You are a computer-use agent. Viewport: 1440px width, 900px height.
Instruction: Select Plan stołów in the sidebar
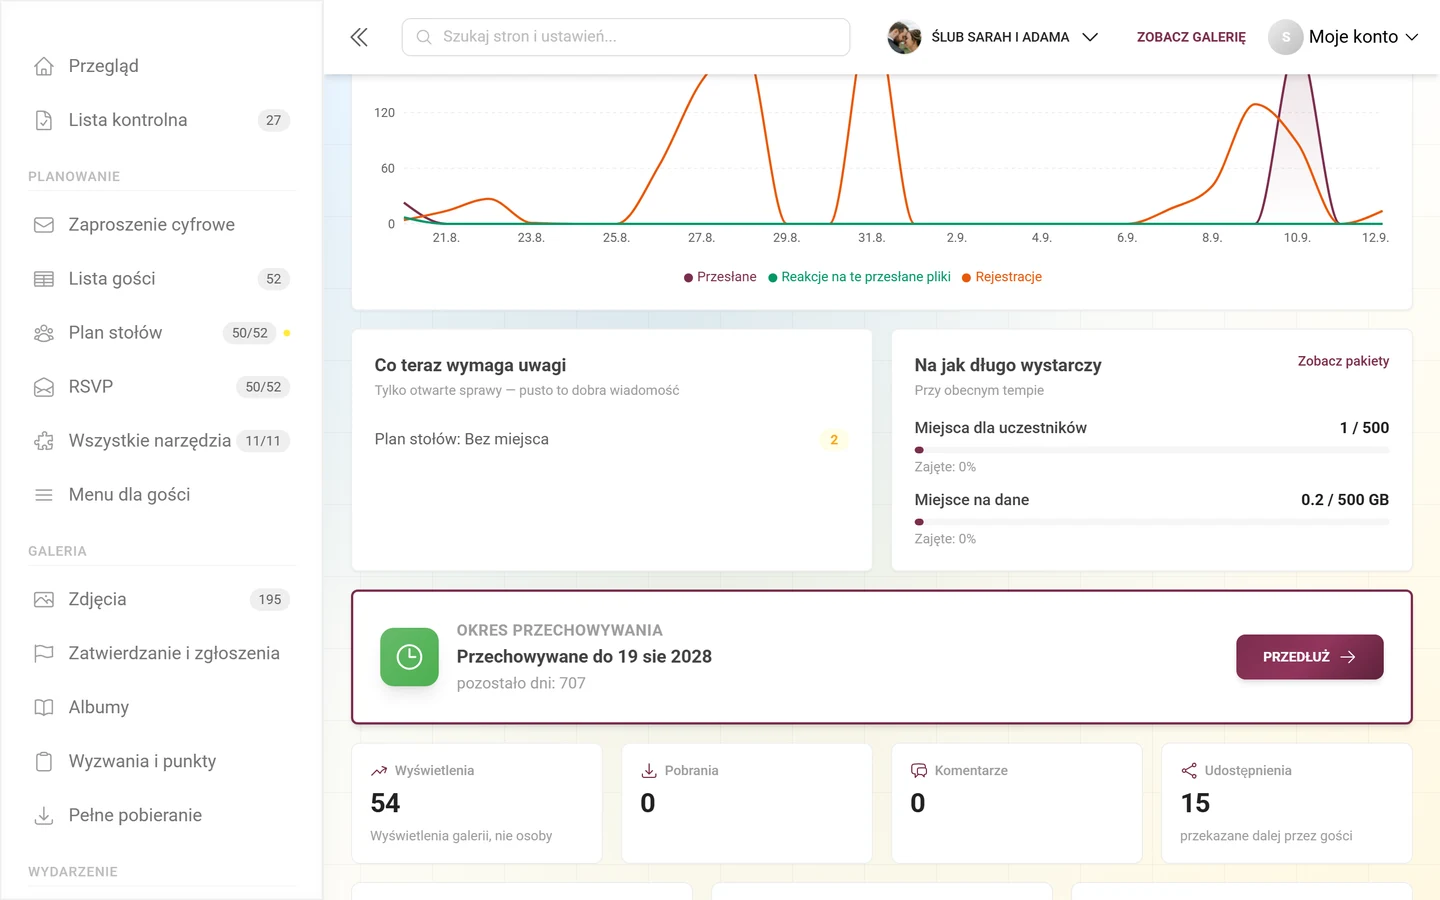point(162,333)
